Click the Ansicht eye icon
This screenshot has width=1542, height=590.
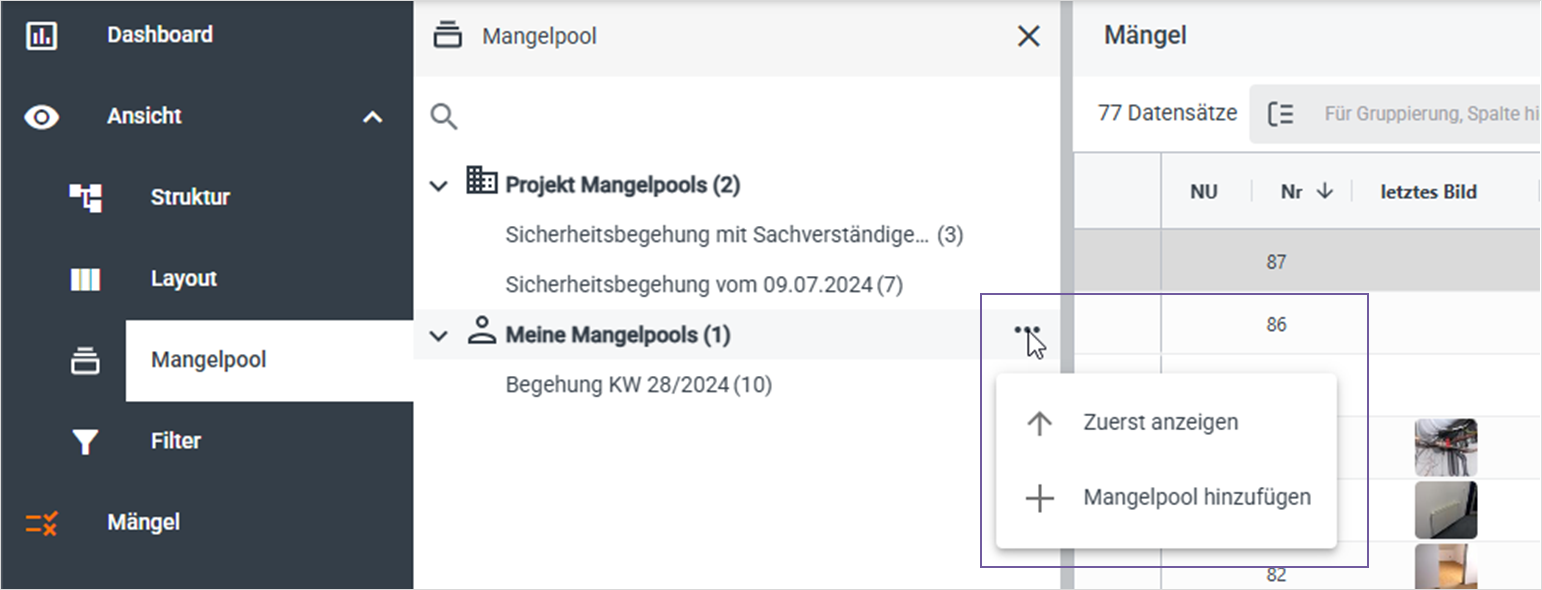pos(41,118)
